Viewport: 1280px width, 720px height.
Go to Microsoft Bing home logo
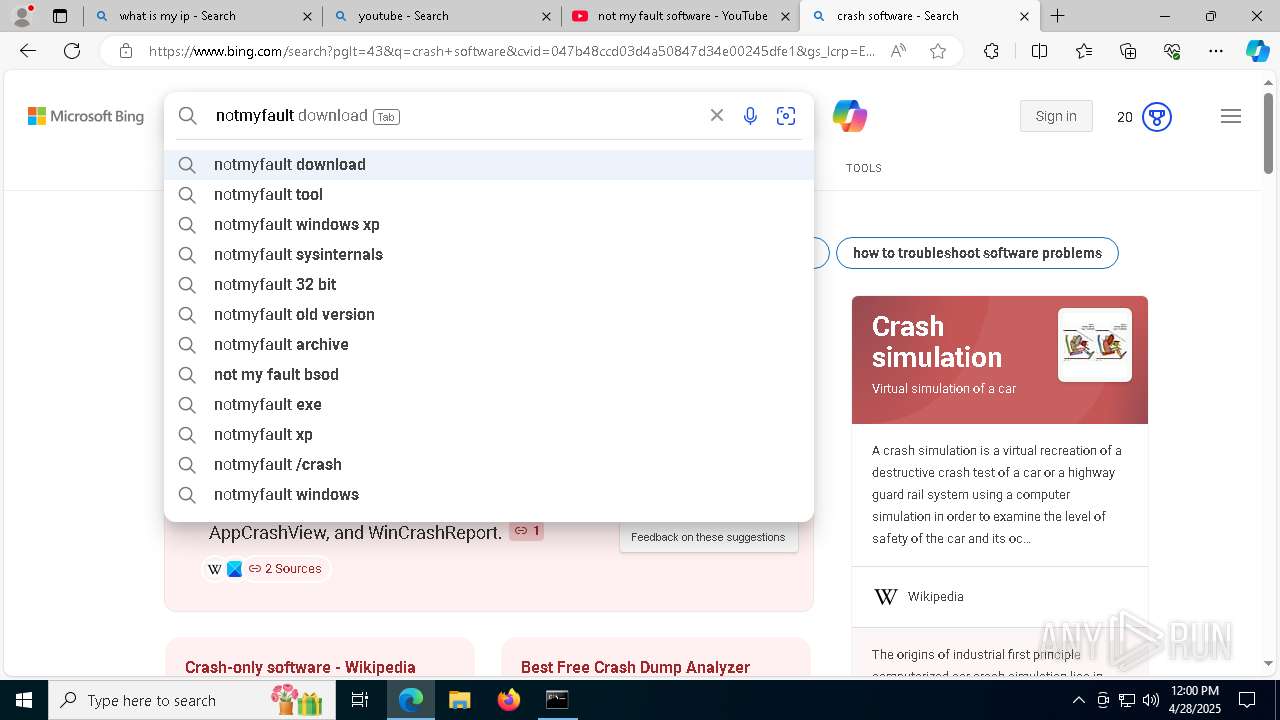tap(86, 116)
